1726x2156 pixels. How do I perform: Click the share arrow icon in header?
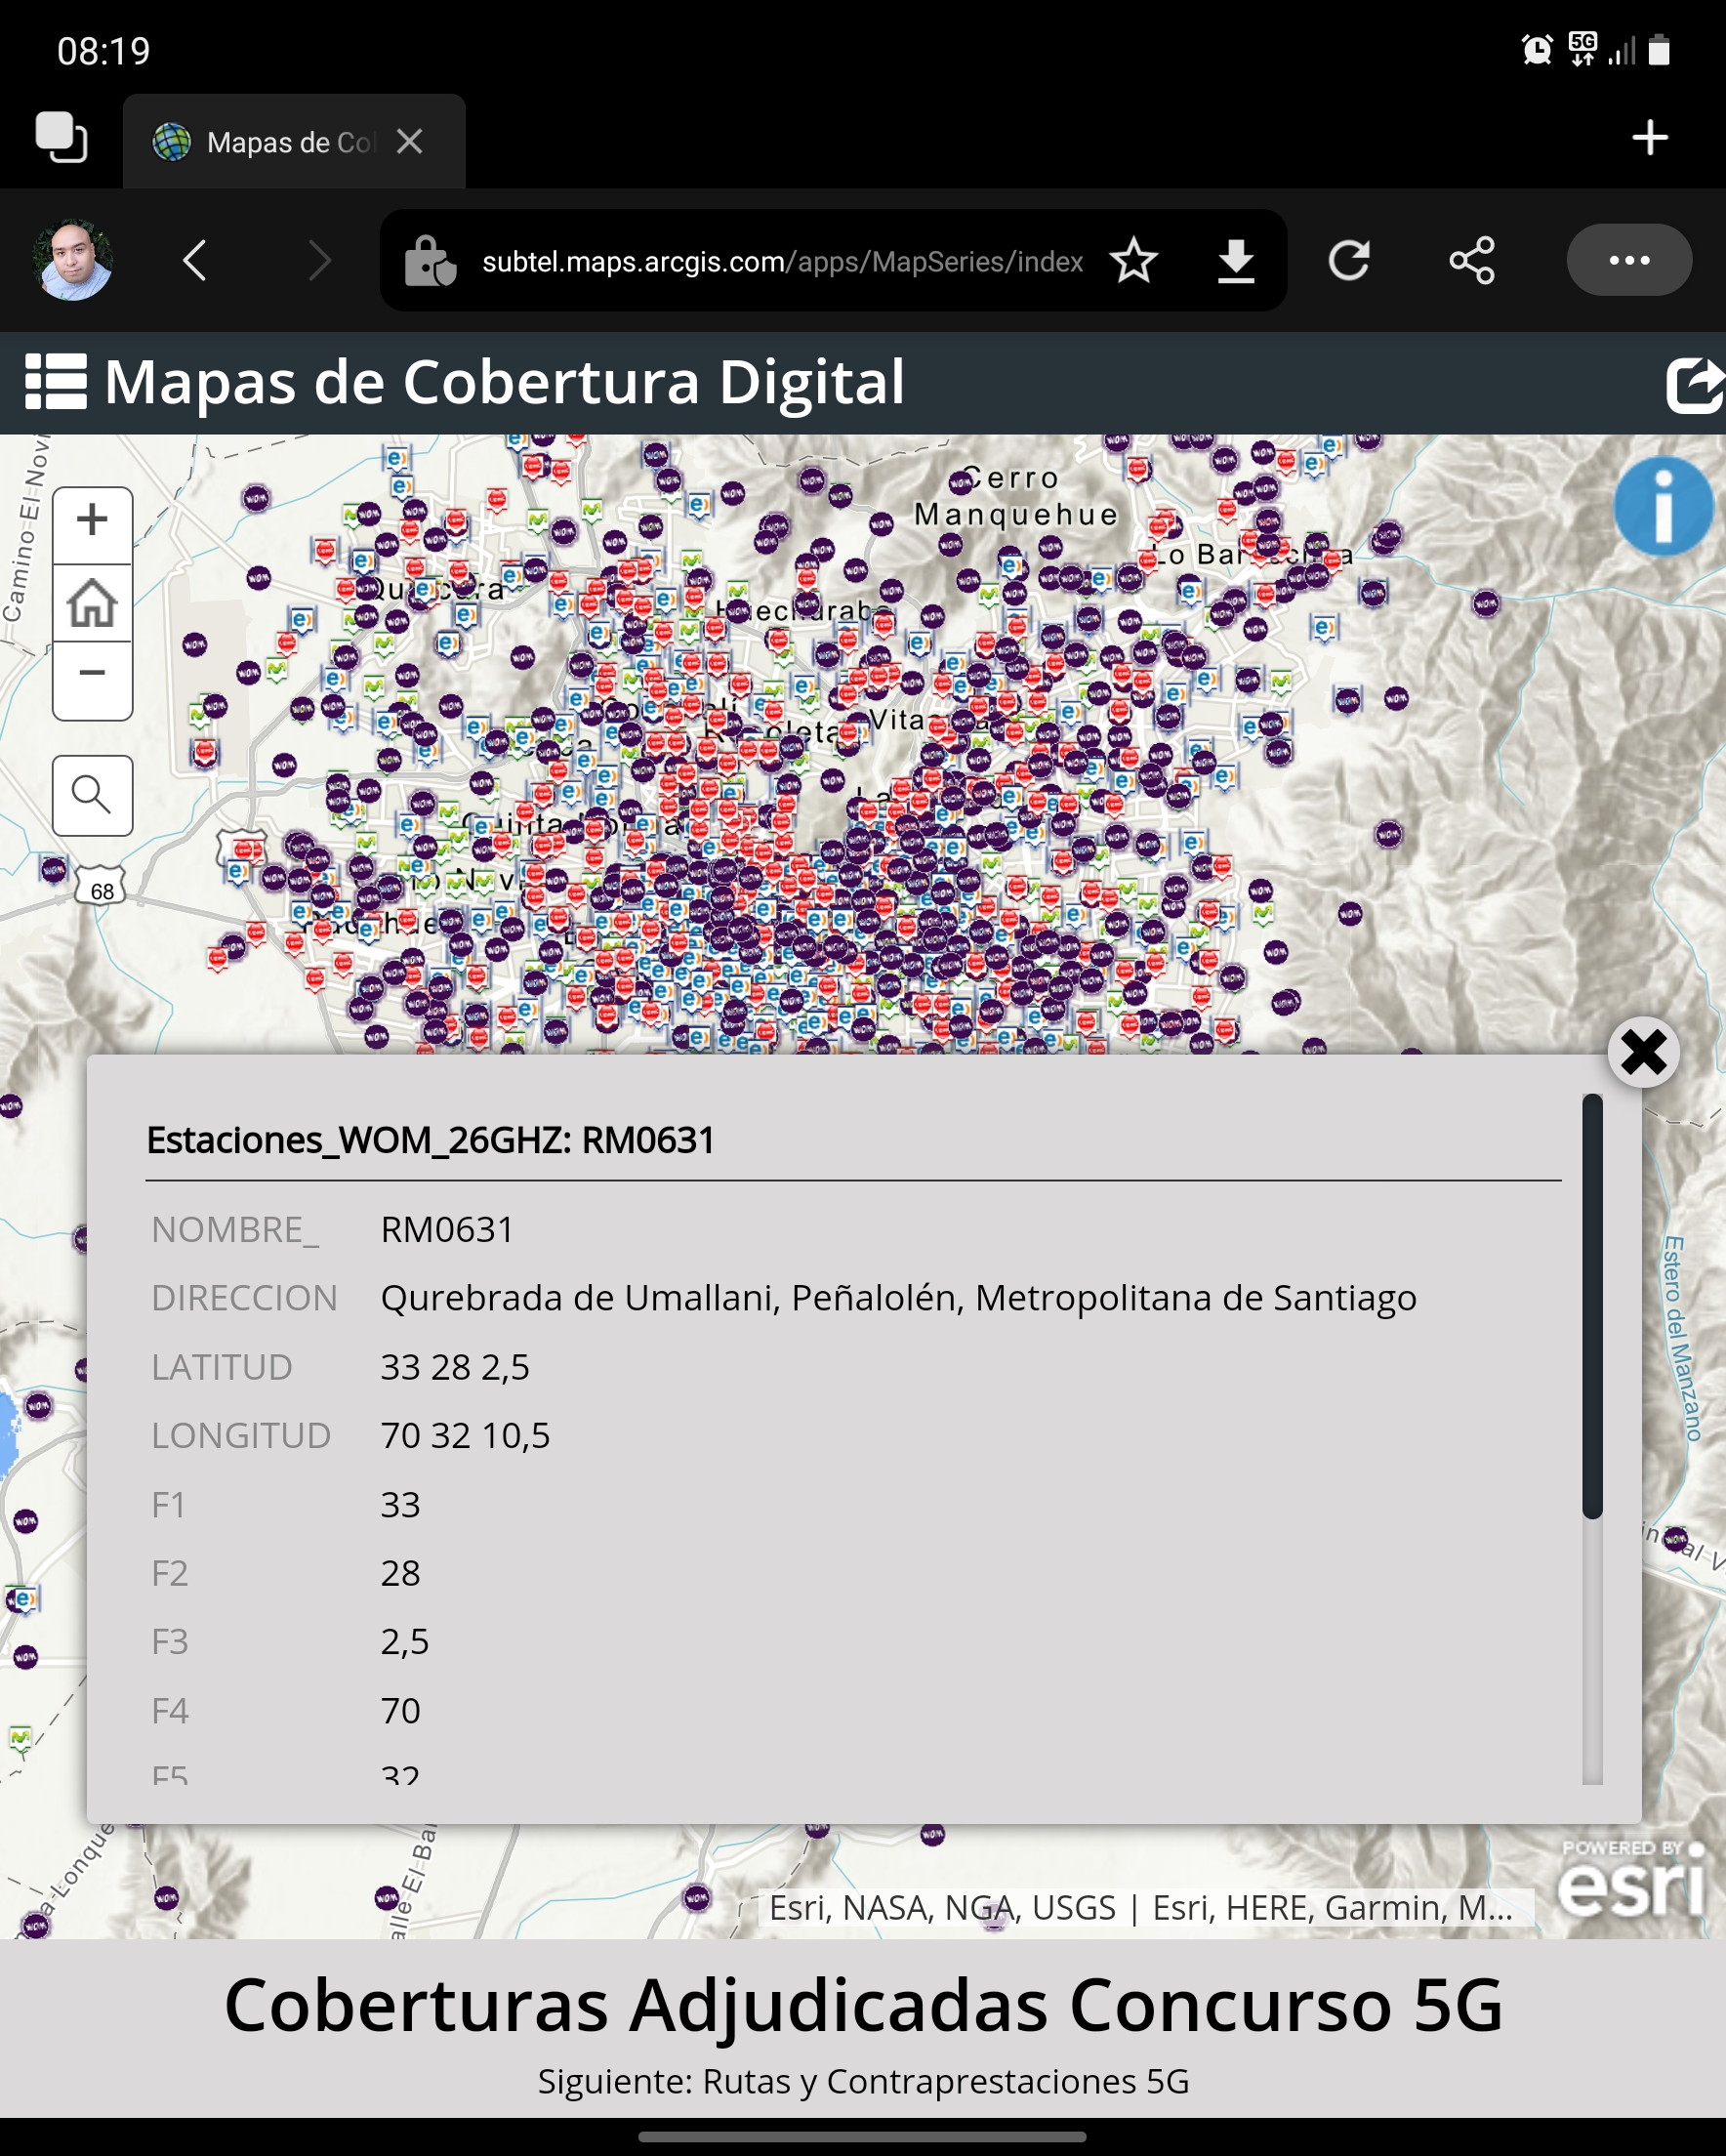(1694, 385)
